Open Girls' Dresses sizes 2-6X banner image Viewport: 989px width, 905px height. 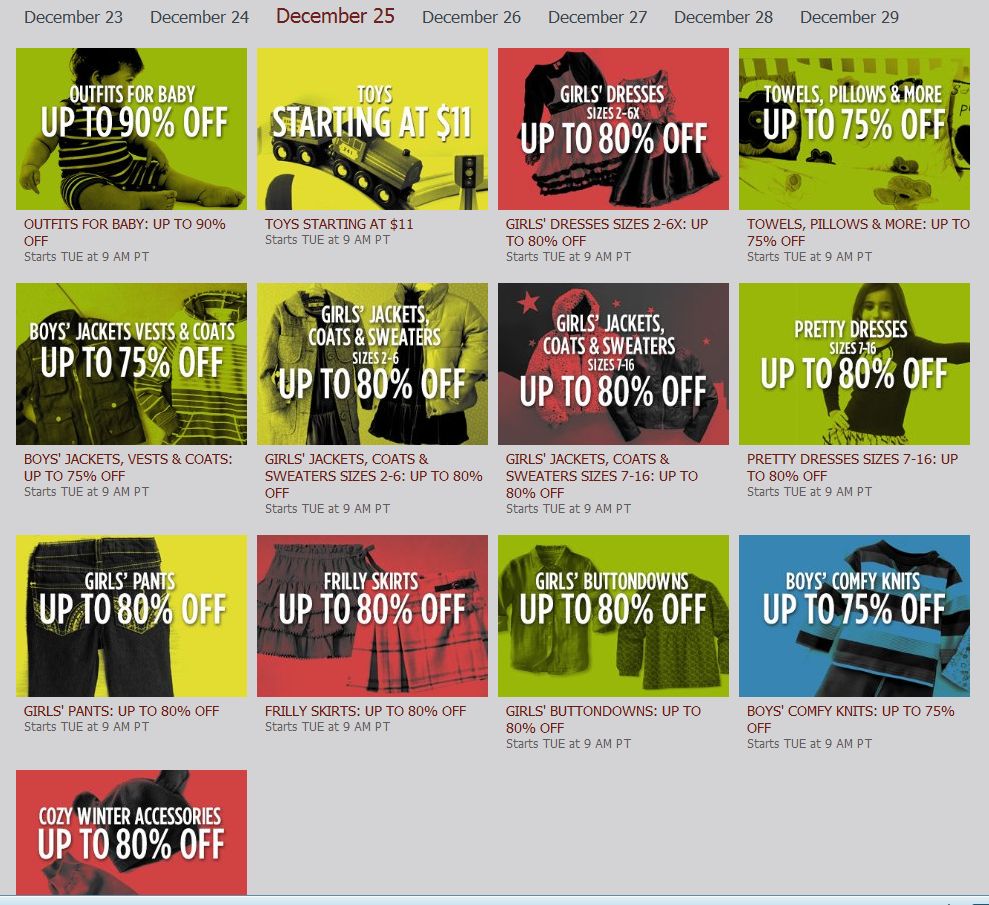(x=613, y=129)
